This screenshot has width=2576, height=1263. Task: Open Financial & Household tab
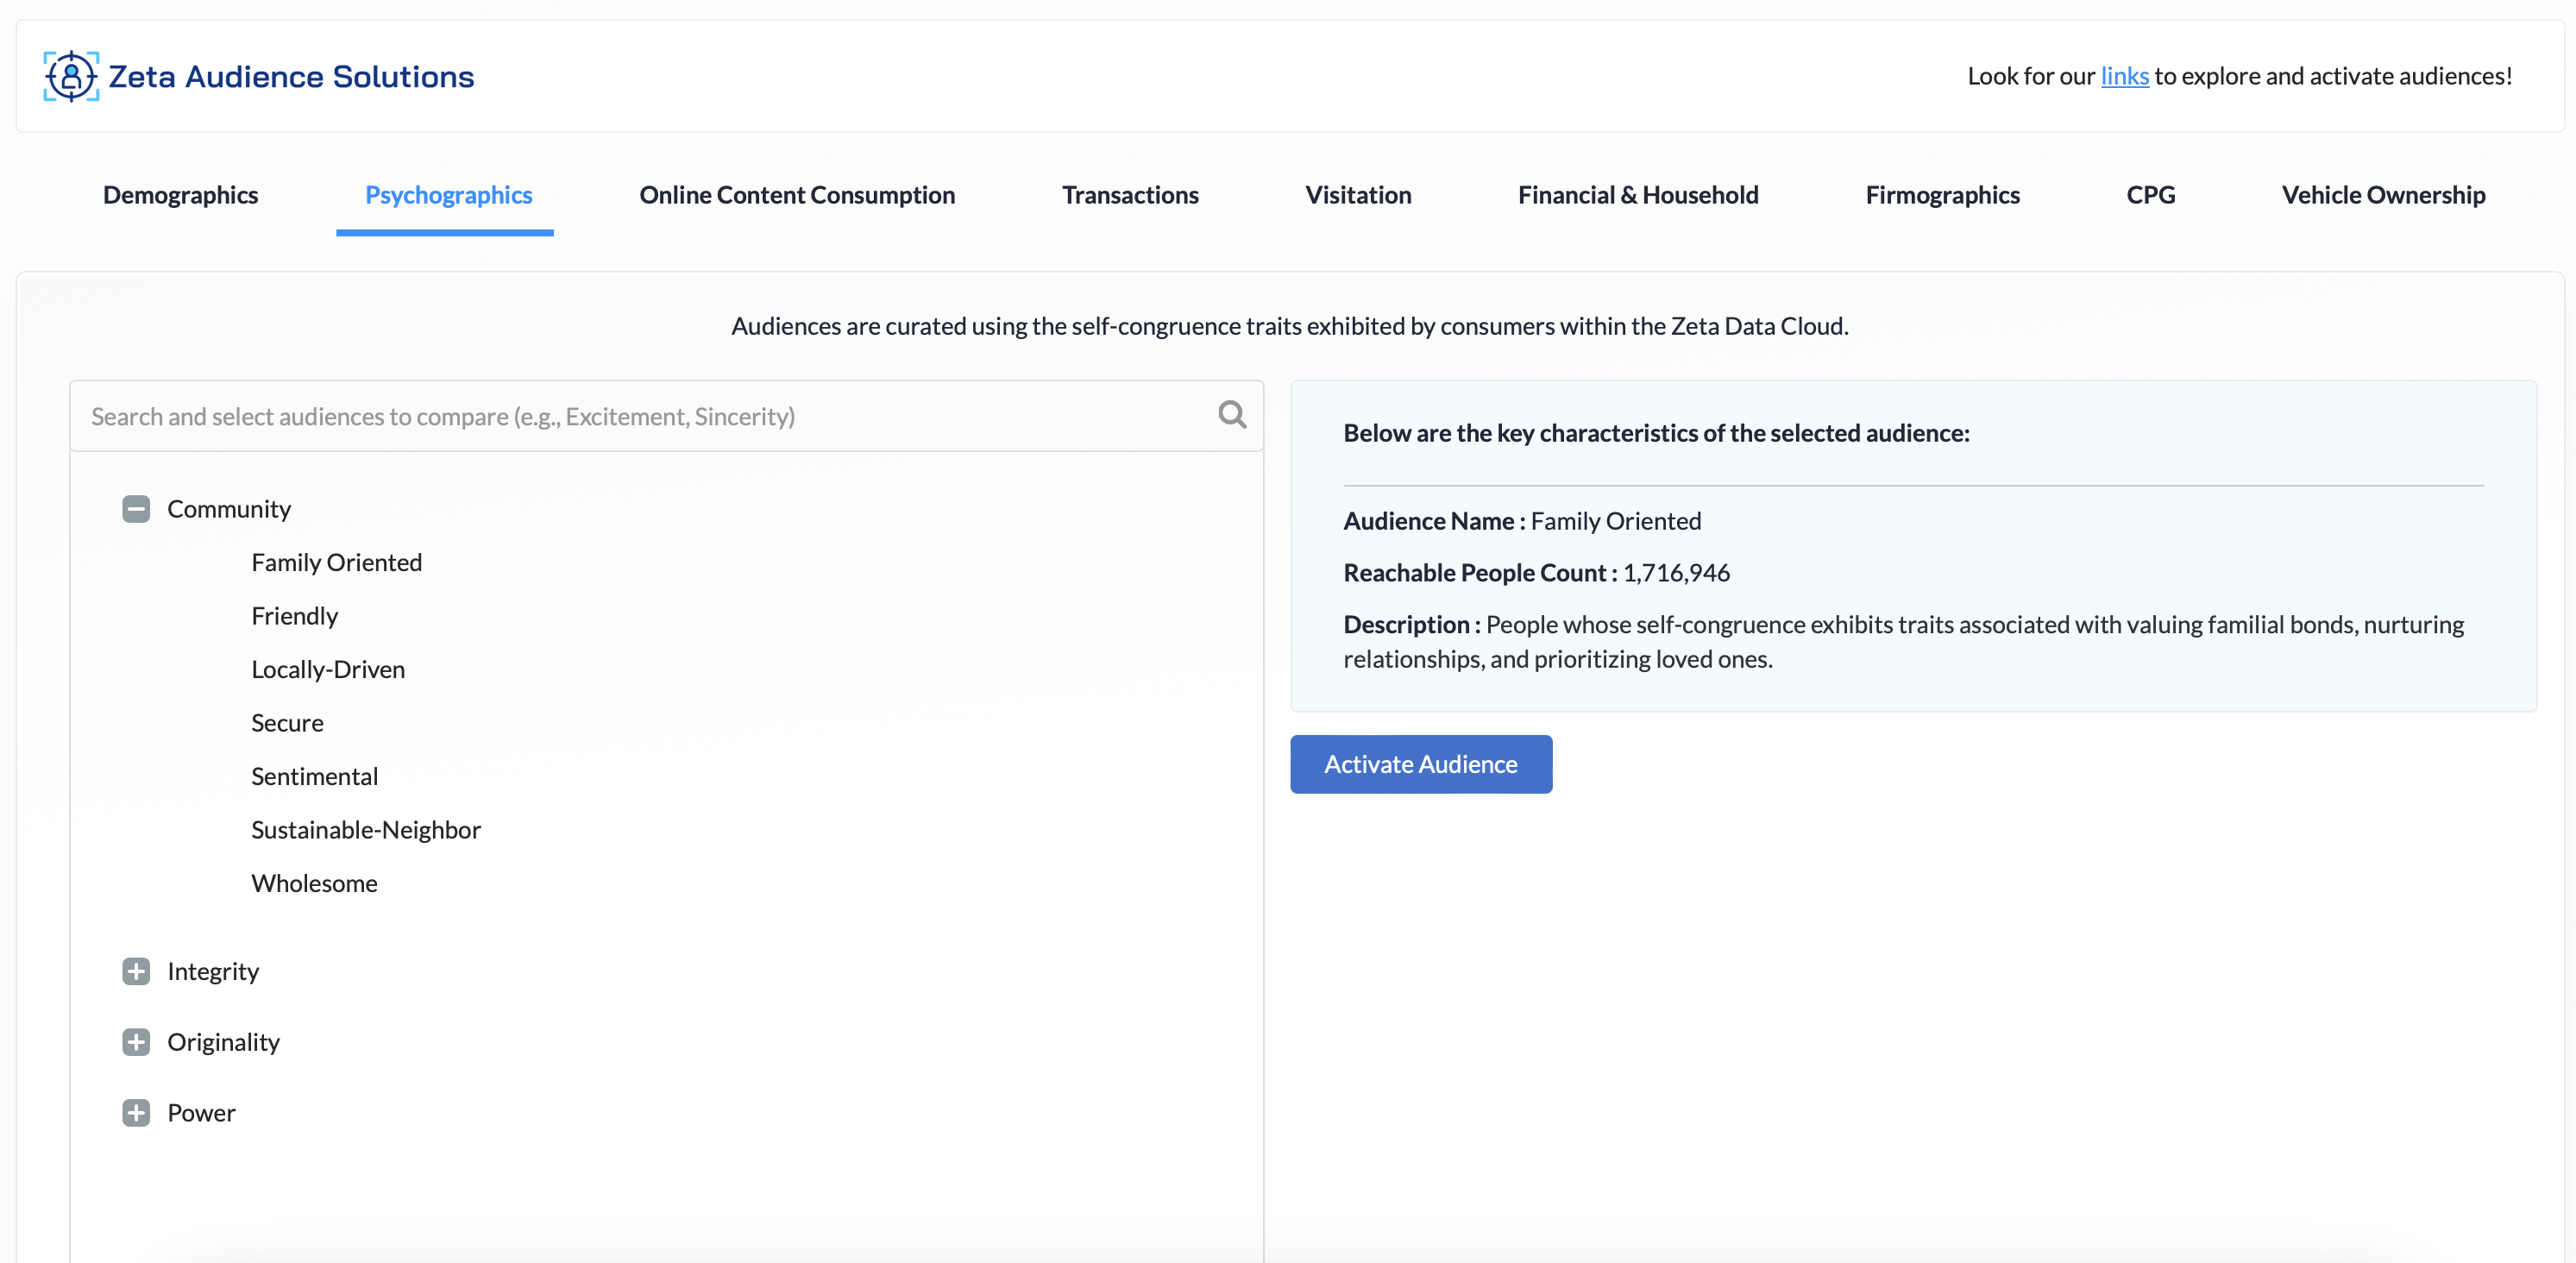(1637, 195)
